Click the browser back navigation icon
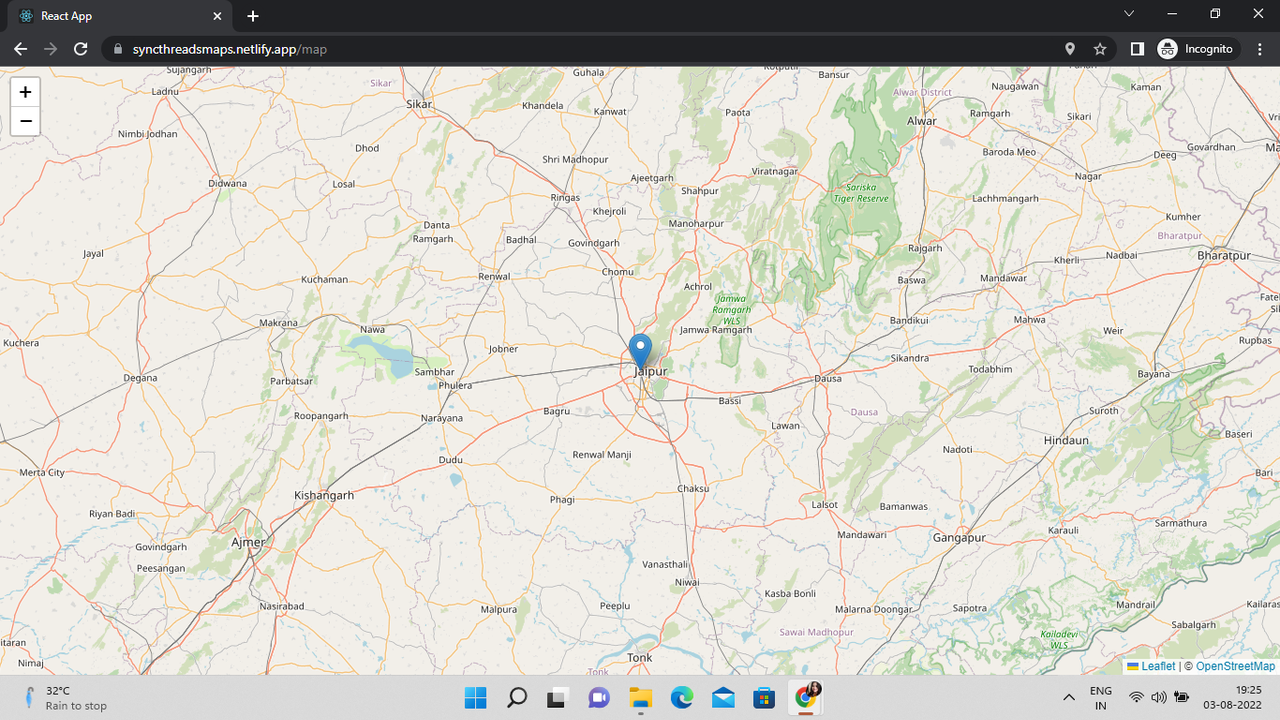 point(20,48)
